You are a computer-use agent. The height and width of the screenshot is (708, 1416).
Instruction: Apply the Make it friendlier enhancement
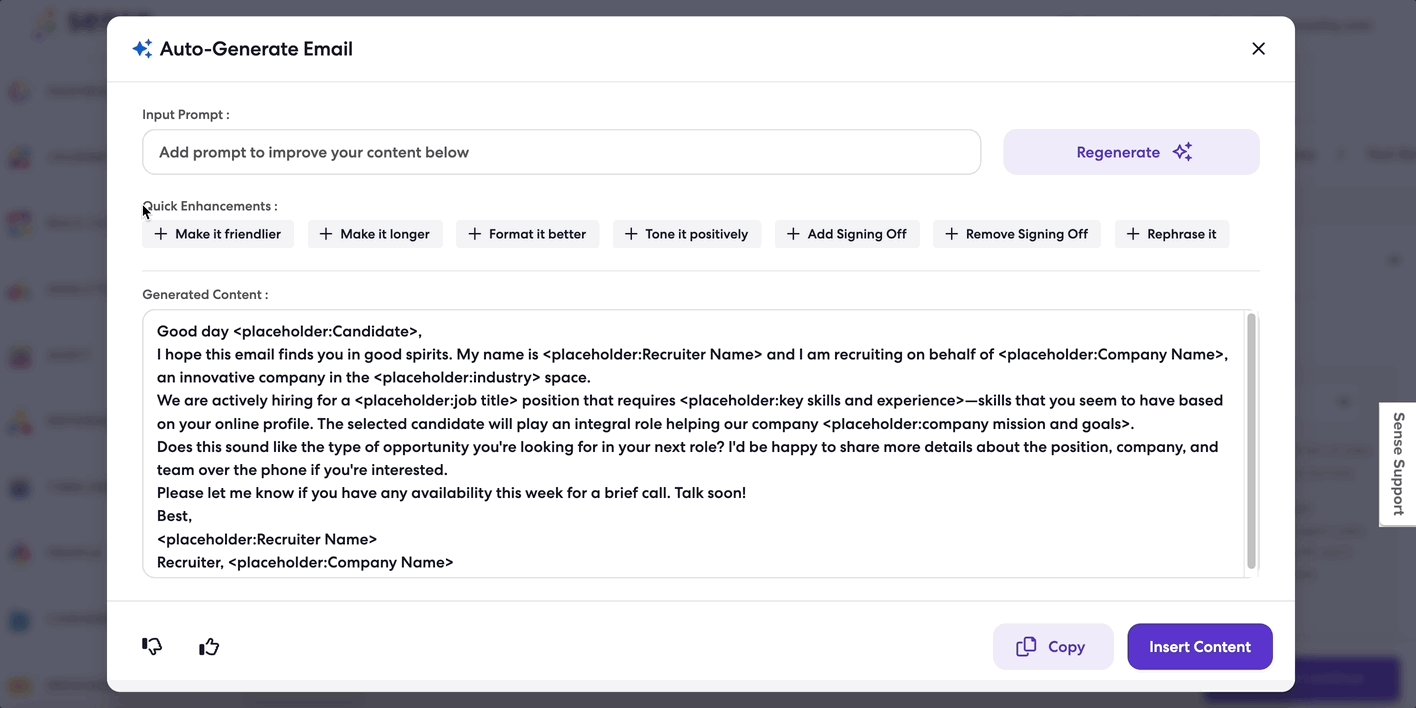pos(218,234)
